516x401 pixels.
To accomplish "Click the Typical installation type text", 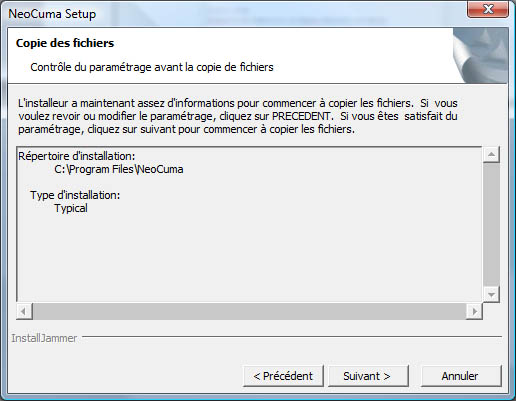I will pos(71,208).
